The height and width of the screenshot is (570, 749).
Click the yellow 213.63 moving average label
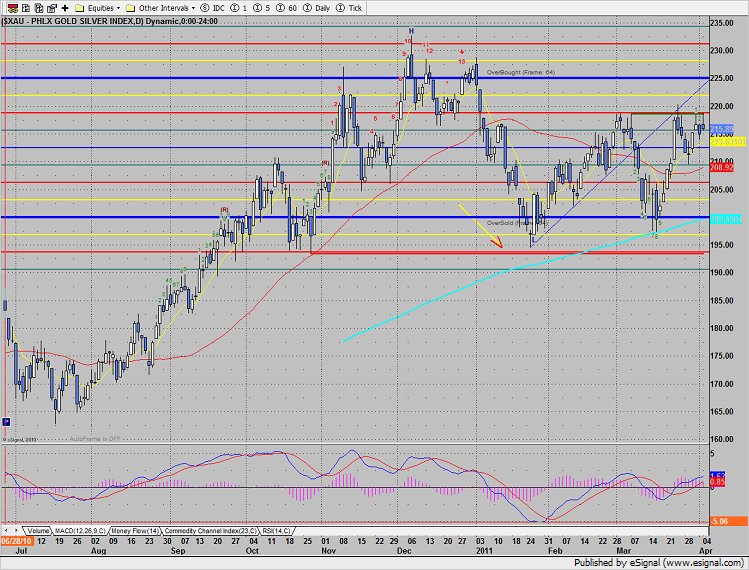point(728,142)
